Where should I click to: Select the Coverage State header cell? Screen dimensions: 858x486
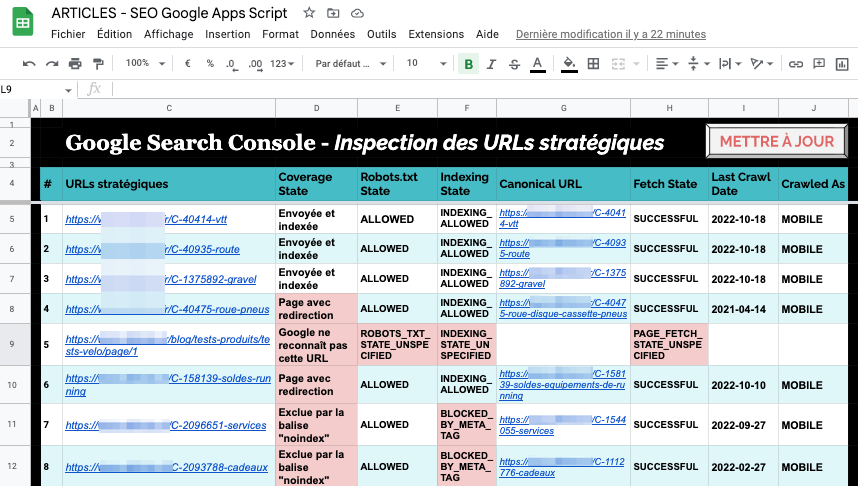[x=316, y=184]
